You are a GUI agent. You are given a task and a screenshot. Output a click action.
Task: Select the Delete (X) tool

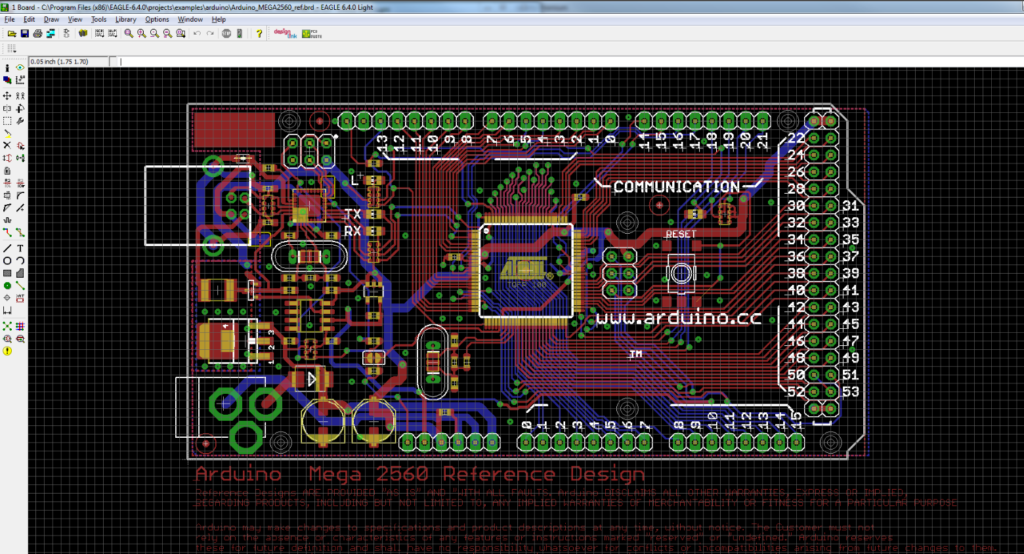(x=7, y=146)
